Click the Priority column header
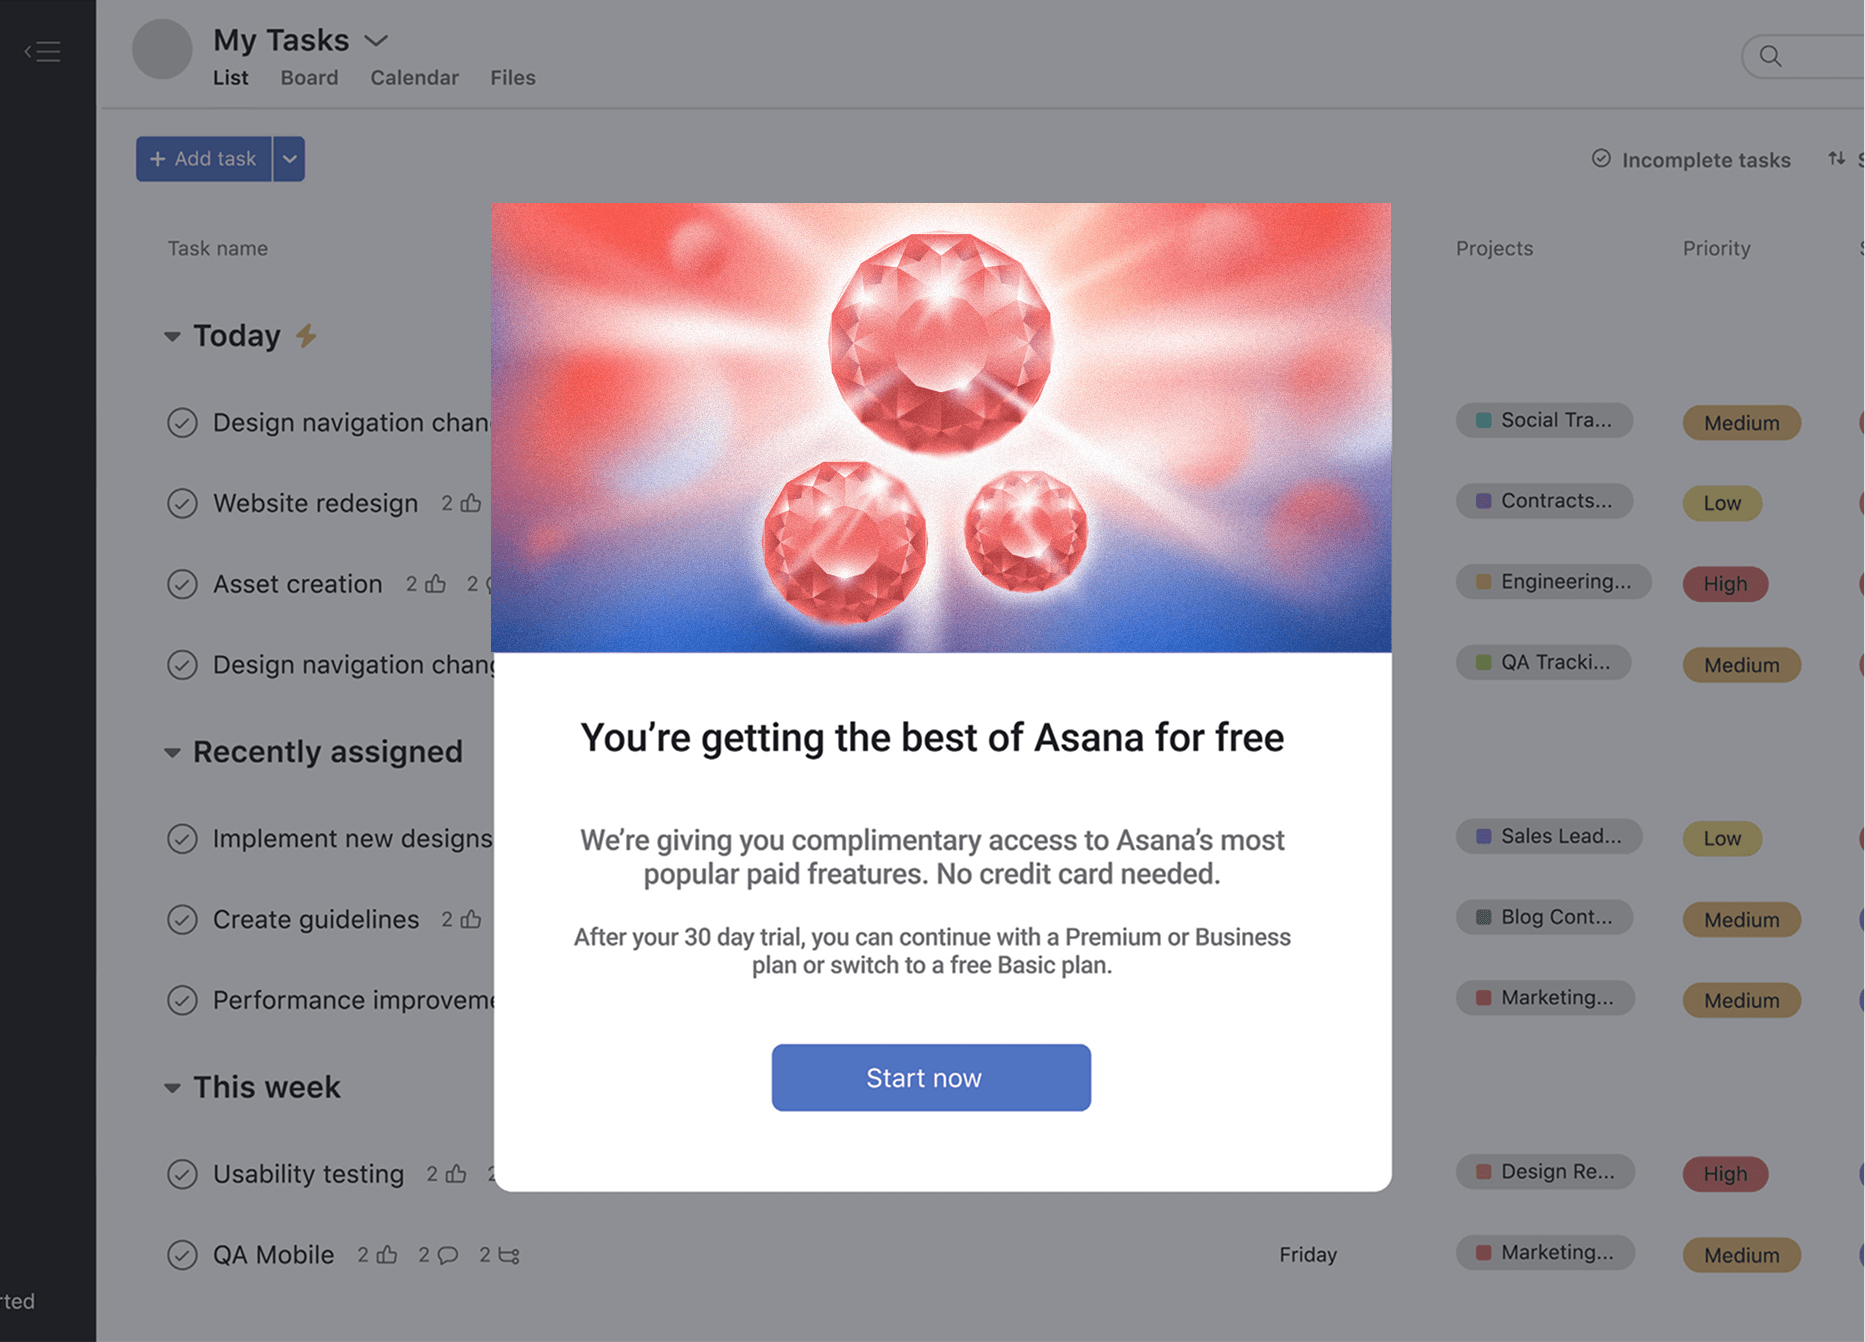The width and height of the screenshot is (1865, 1342). click(x=1716, y=248)
